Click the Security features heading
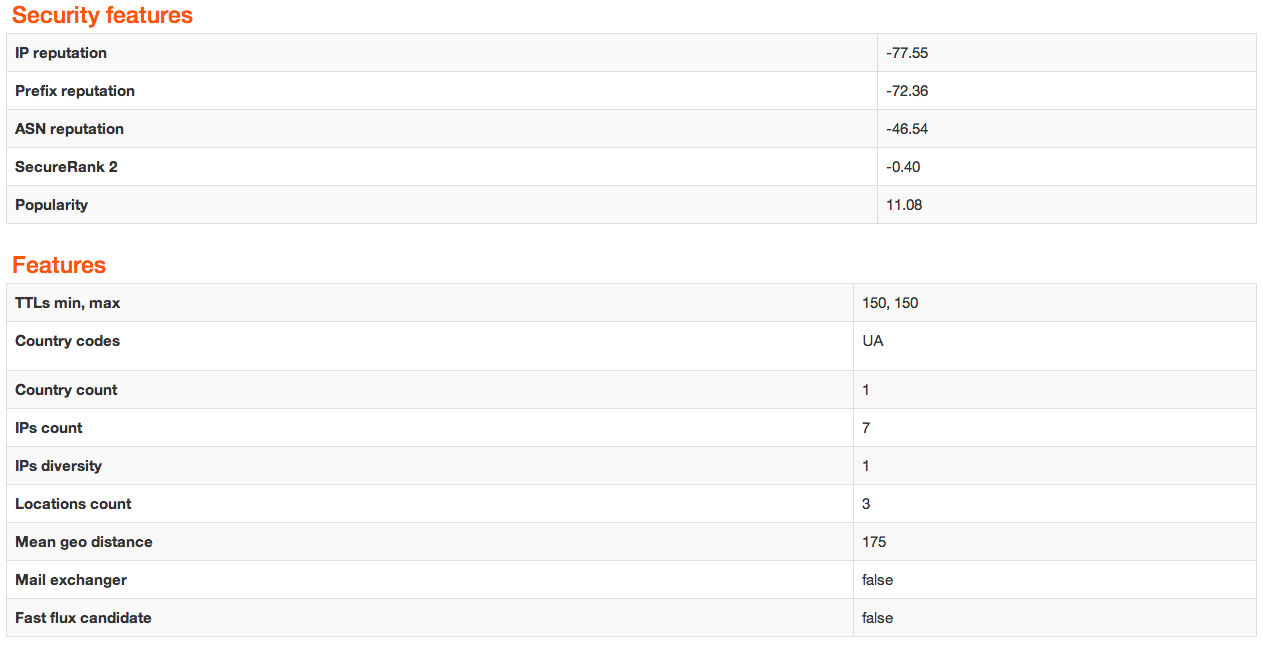This screenshot has width=1263, height=650. coord(102,16)
